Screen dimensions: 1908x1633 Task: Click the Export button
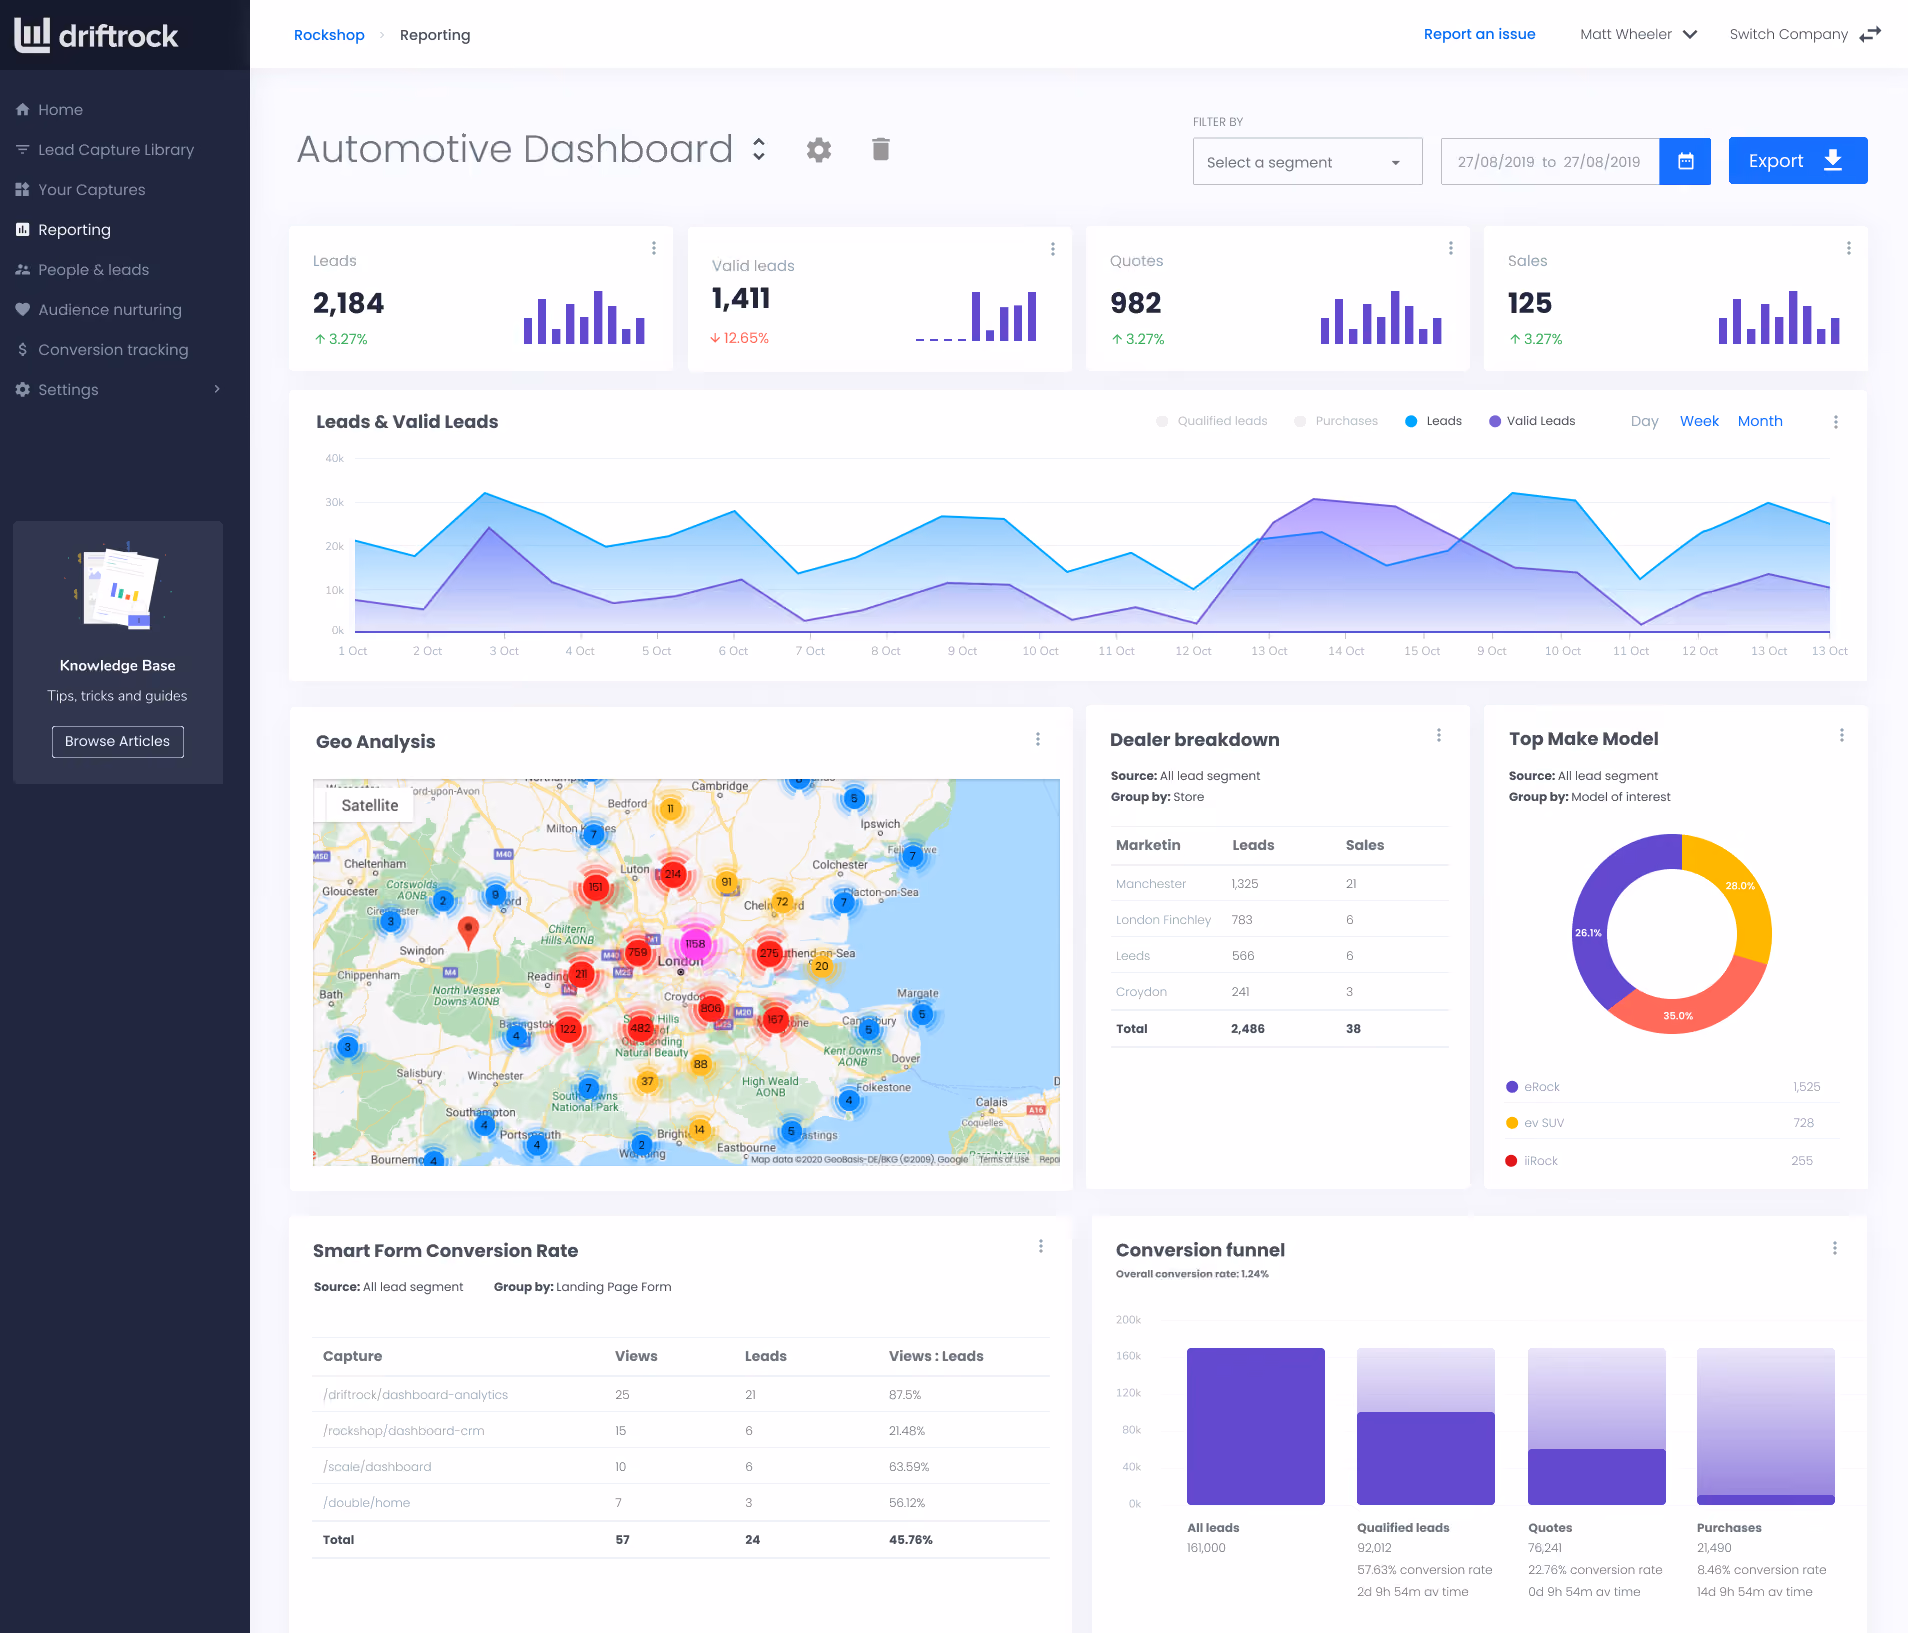click(1797, 161)
